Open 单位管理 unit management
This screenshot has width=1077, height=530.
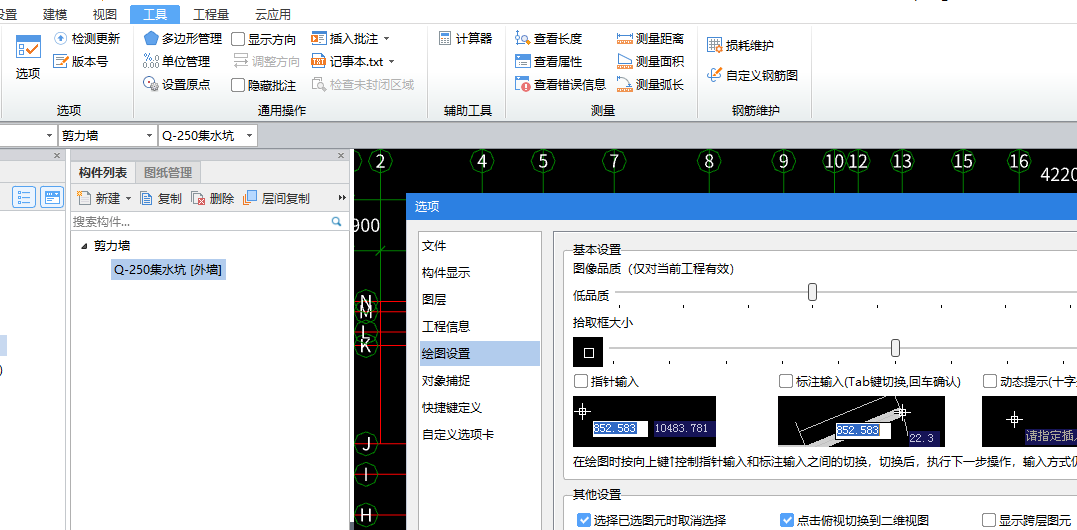click(x=176, y=61)
